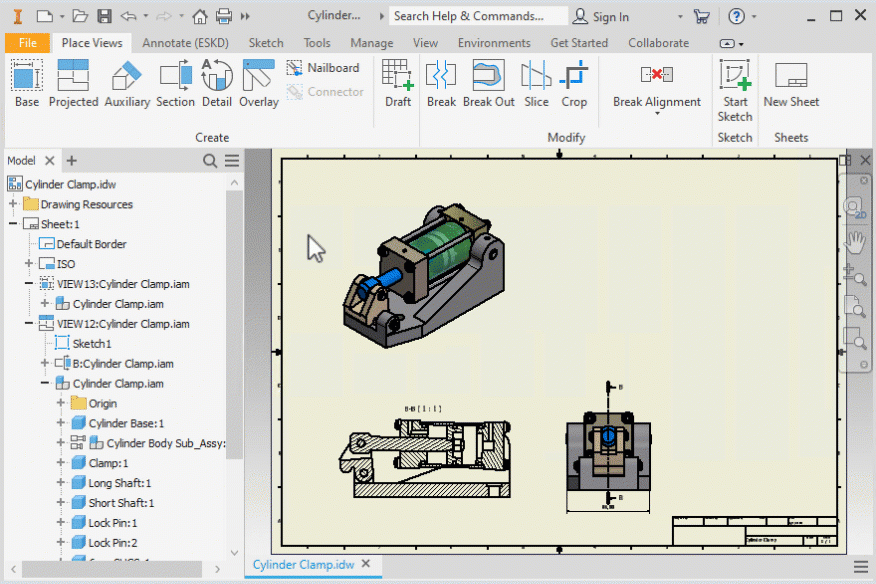Create a New Sheet

pyautogui.click(x=791, y=82)
